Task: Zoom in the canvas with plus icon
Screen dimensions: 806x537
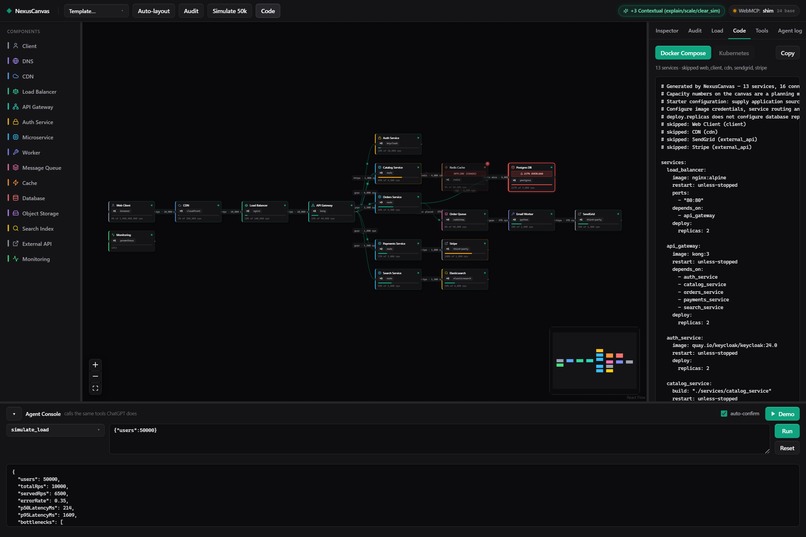Action: coord(95,365)
